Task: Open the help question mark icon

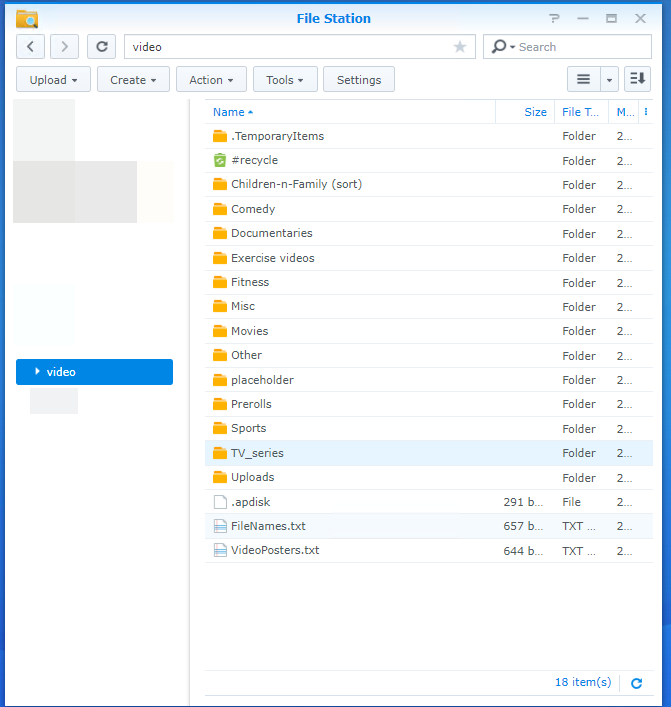Action: [x=554, y=18]
